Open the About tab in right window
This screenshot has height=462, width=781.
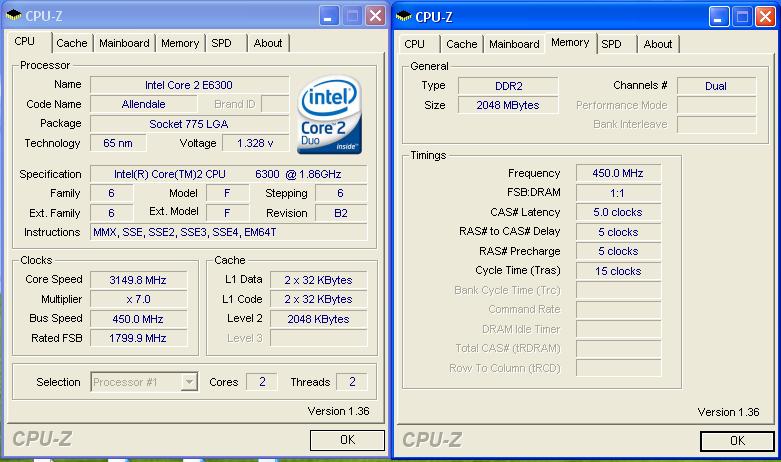(658, 44)
